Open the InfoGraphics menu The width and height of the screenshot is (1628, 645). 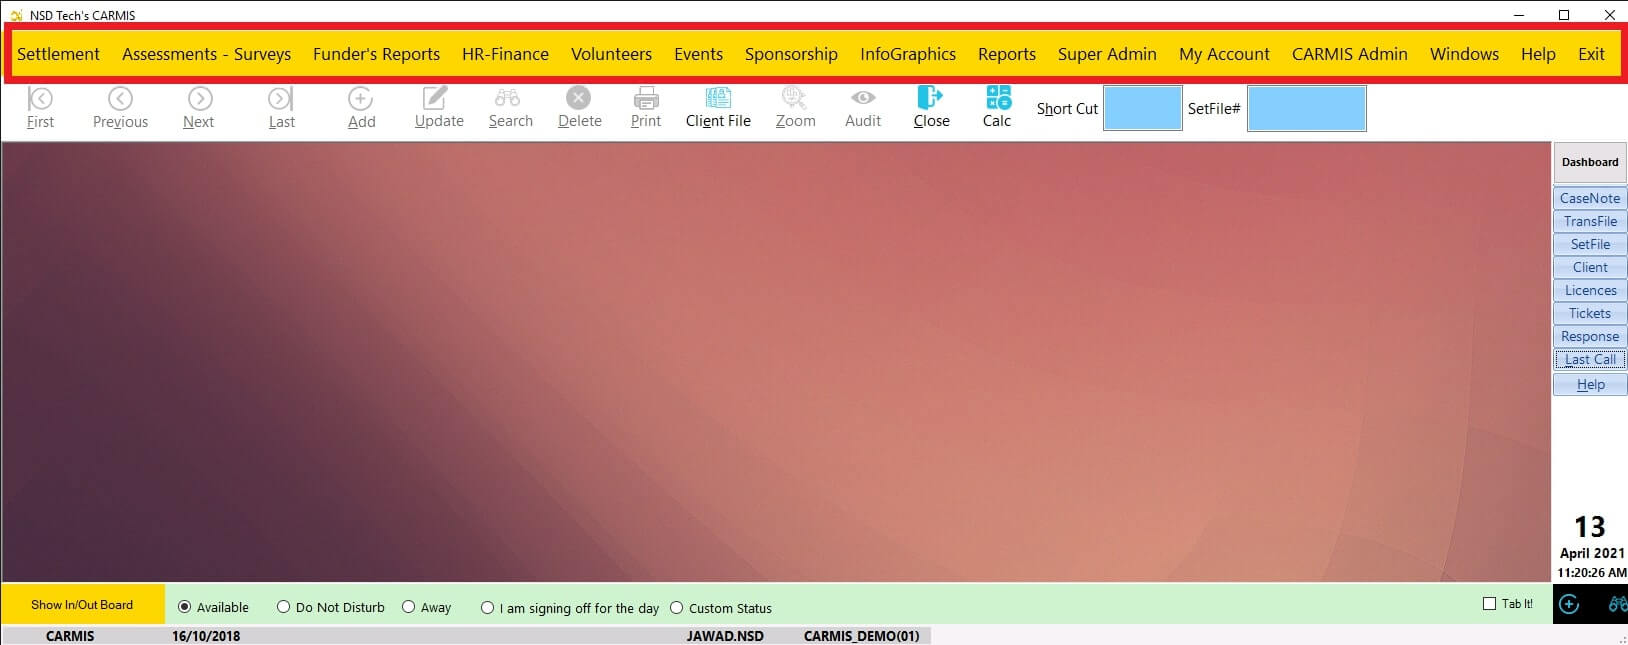coord(908,54)
